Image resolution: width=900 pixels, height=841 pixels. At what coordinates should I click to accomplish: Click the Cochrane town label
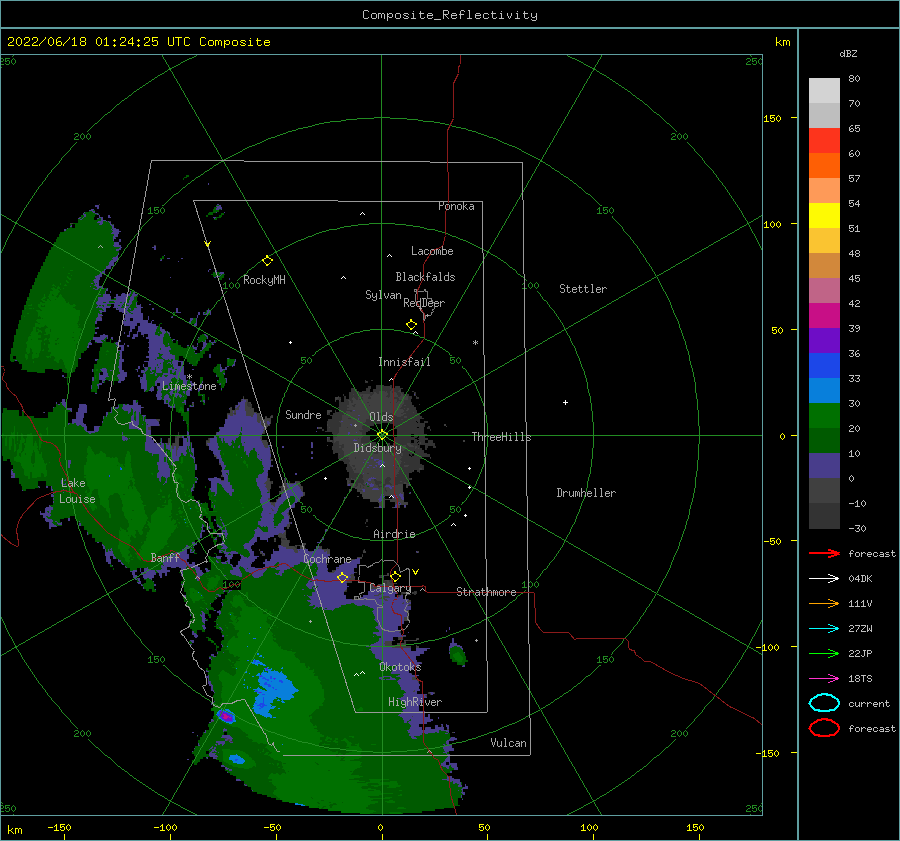[x=327, y=559]
